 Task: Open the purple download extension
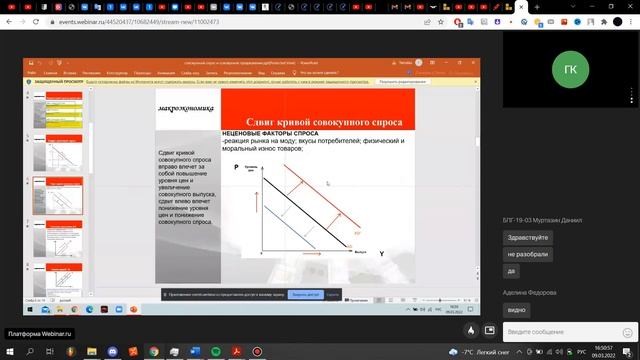click(x=497, y=22)
